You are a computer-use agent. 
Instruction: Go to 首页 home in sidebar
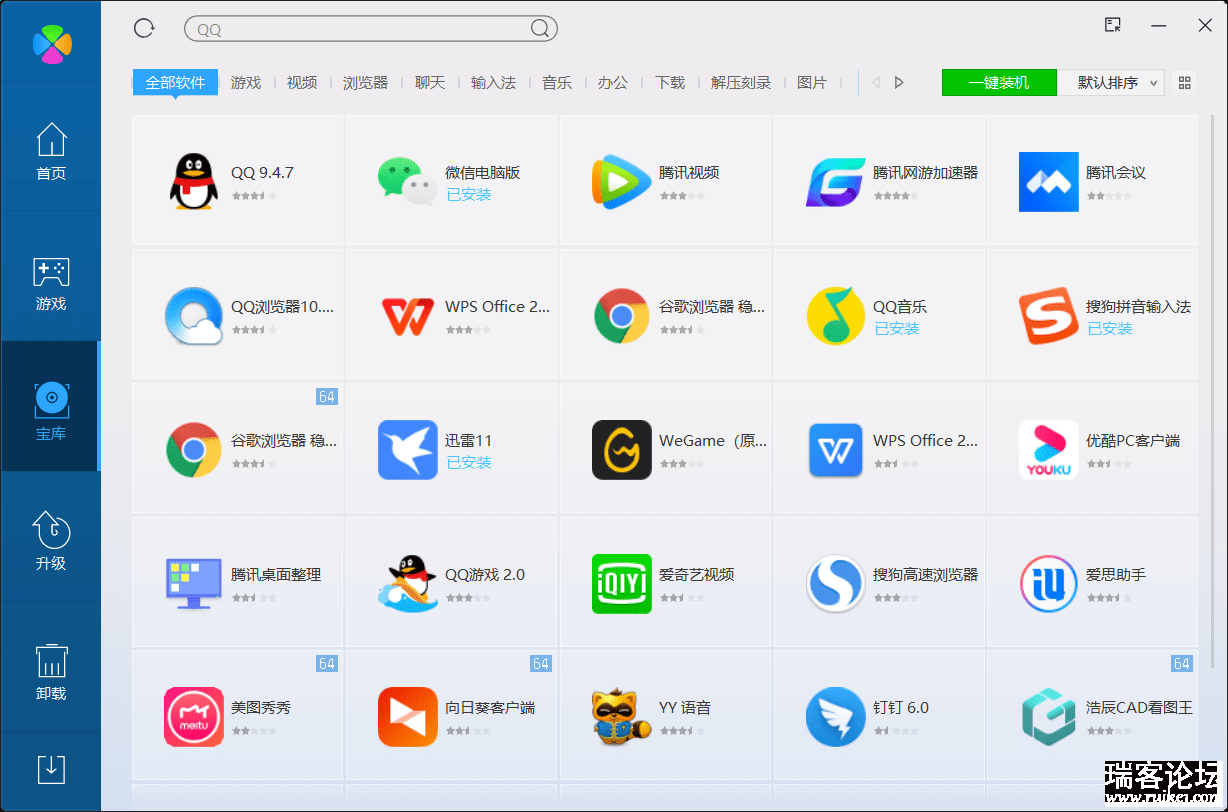(51, 152)
